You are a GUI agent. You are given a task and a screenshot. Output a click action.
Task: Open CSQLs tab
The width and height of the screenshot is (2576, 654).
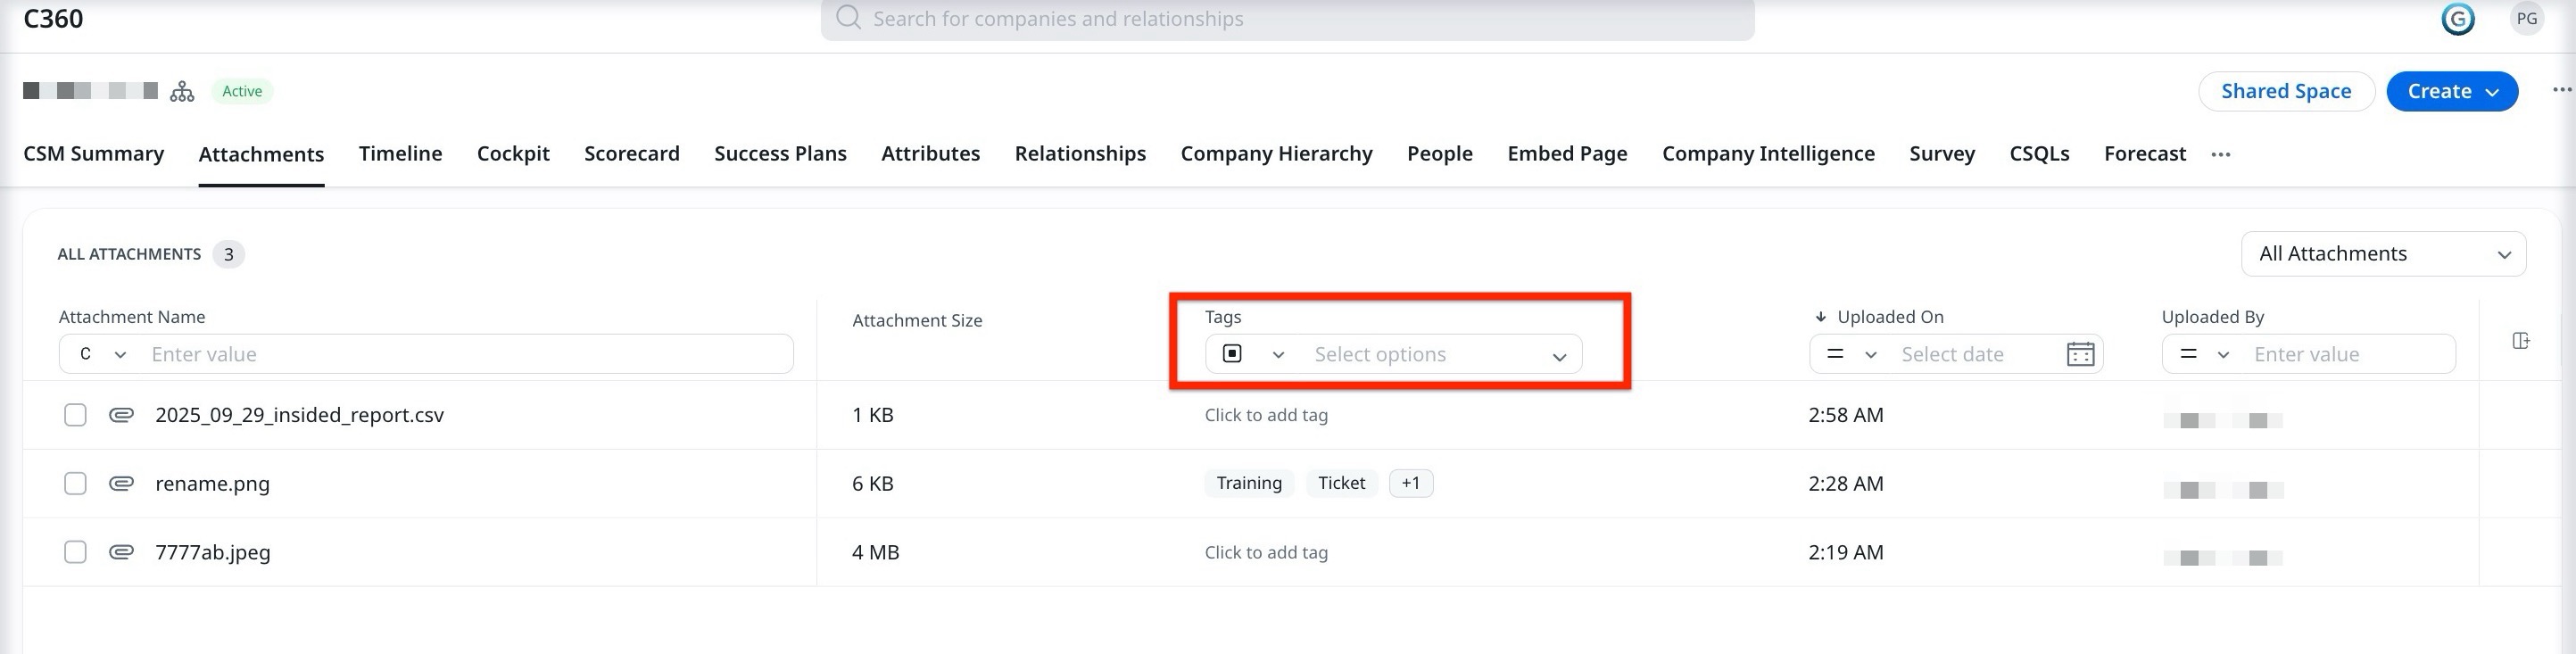click(x=2039, y=154)
